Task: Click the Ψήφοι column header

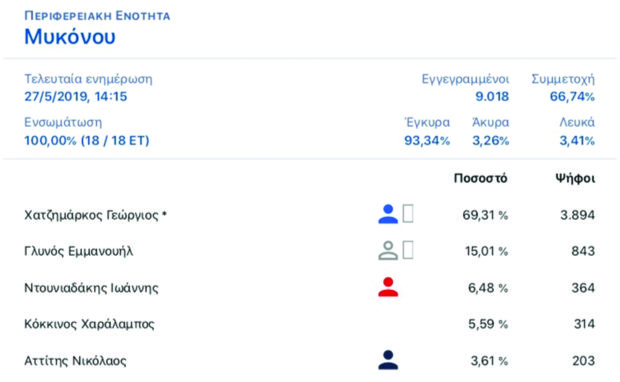Action: point(575,178)
